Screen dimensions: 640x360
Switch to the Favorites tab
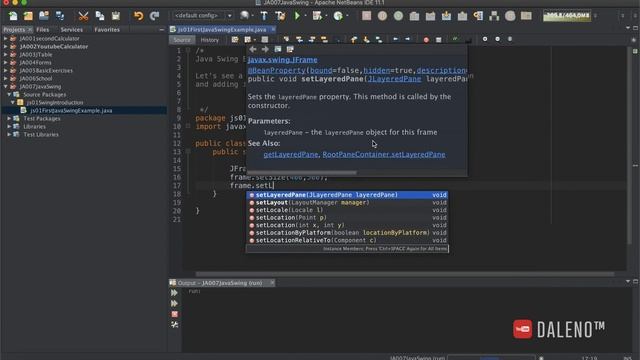[x=107, y=30]
